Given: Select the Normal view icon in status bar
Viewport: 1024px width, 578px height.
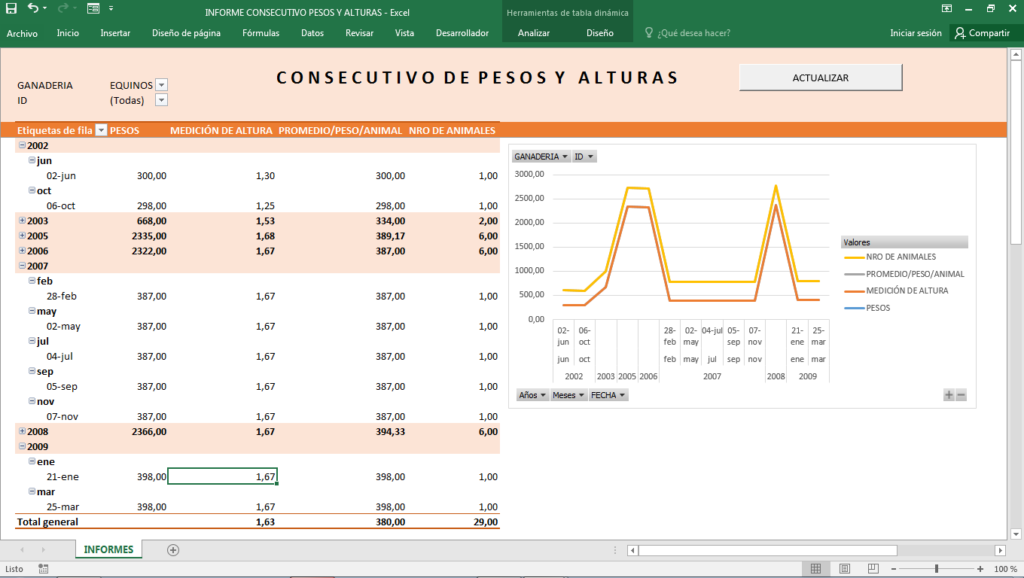Looking at the screenshot, I should click(x=816, y=569).
